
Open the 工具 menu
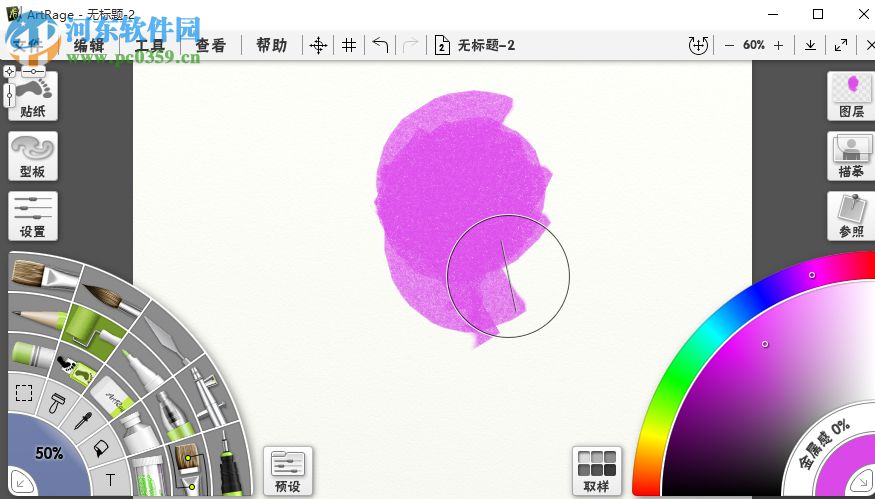point(150,45)
